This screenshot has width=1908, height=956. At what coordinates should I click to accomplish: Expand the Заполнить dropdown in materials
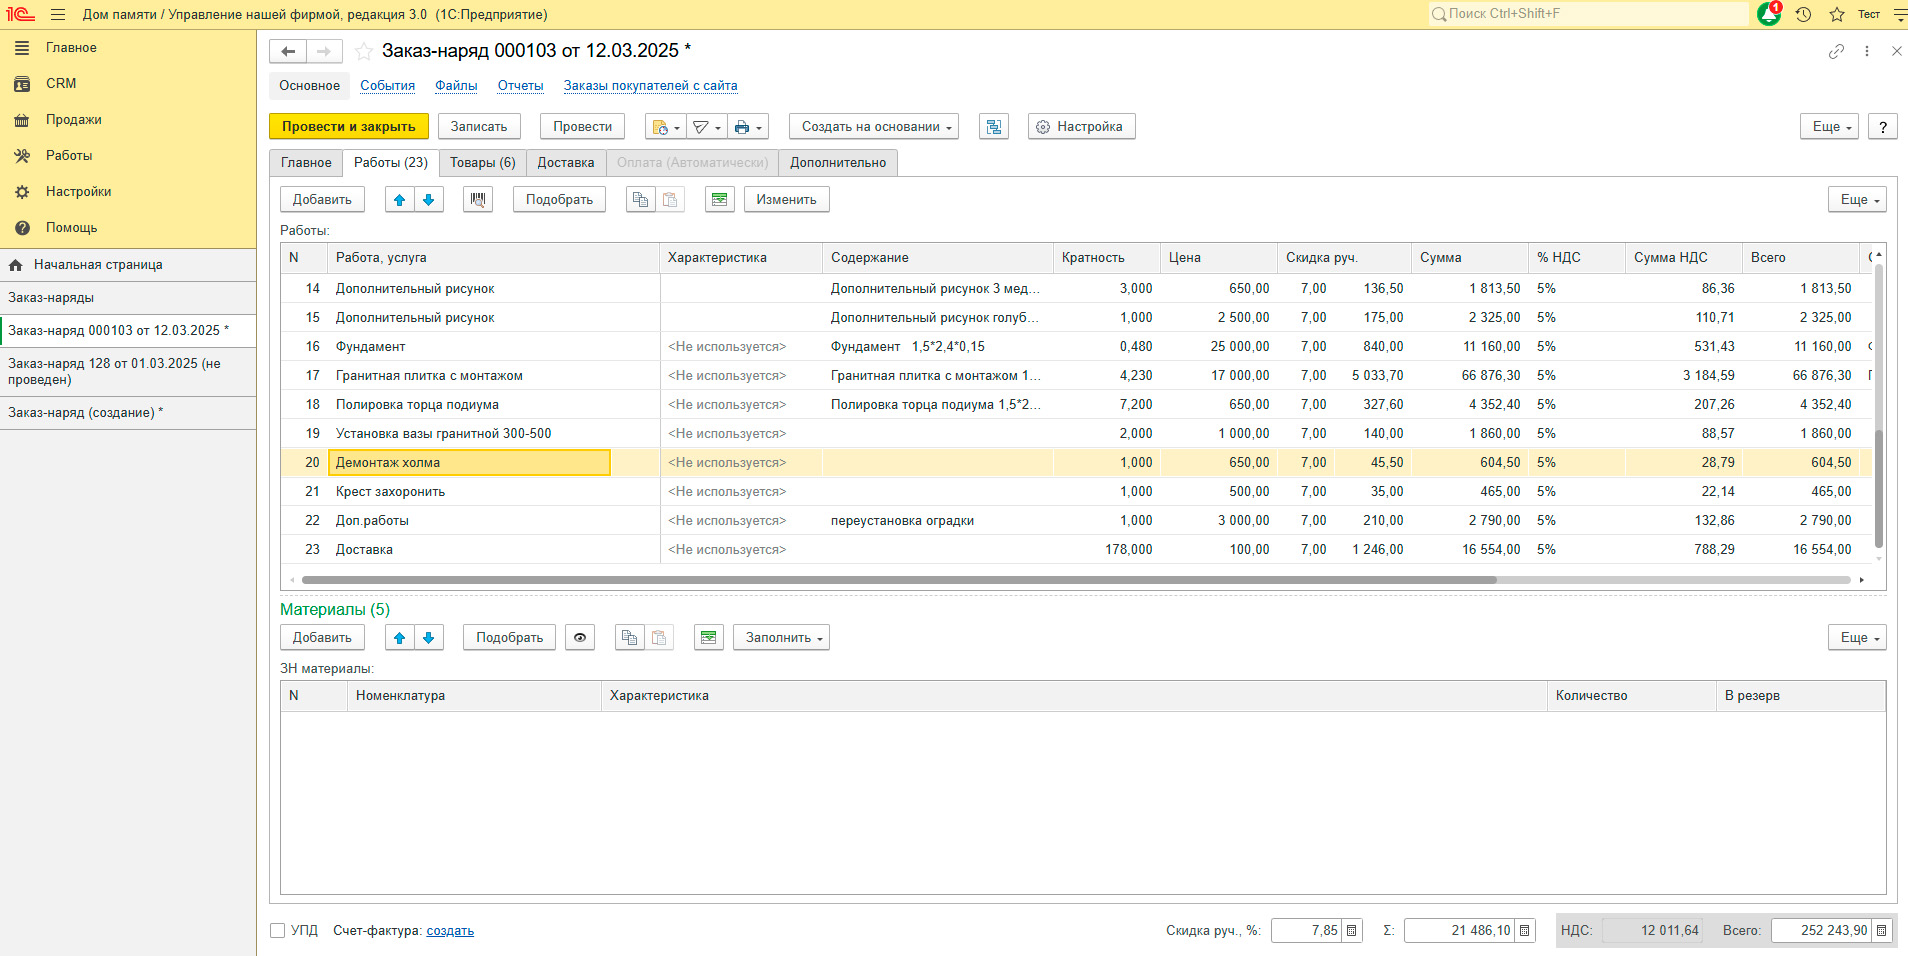click(x=782, y=638)
